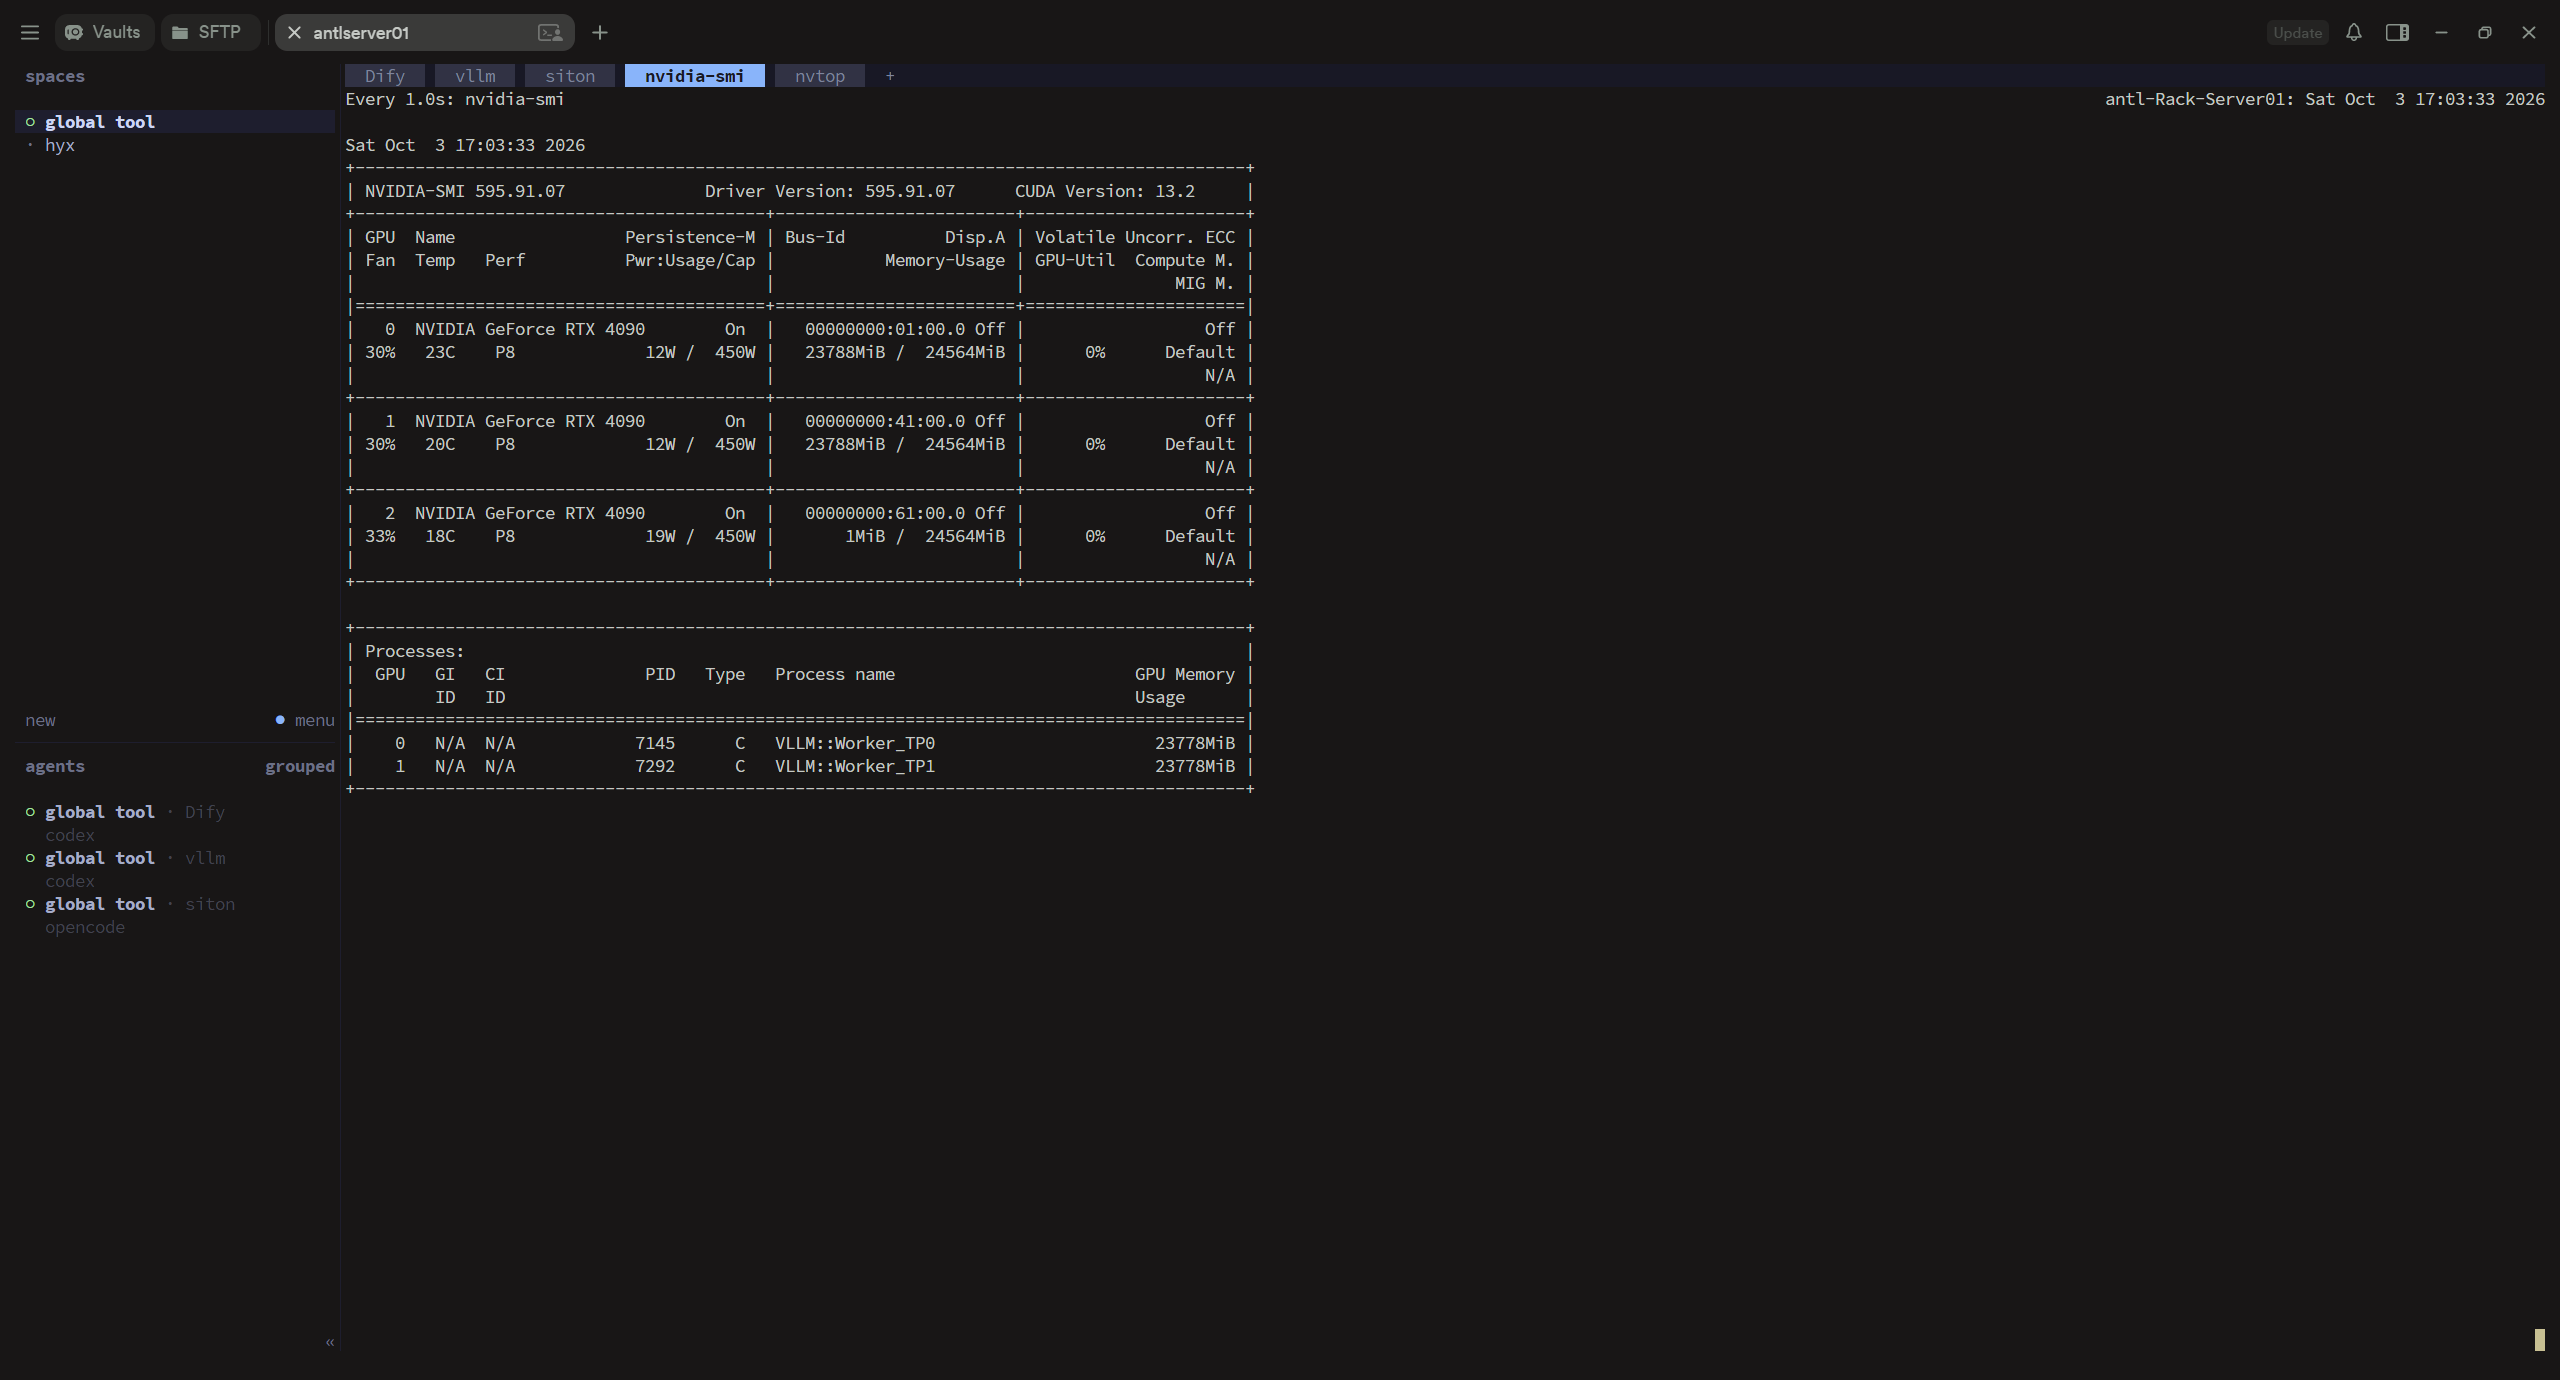This screenshot has height=1380, width=2560.
Task: Add a new terminal window tab
Action: (890, 76)
